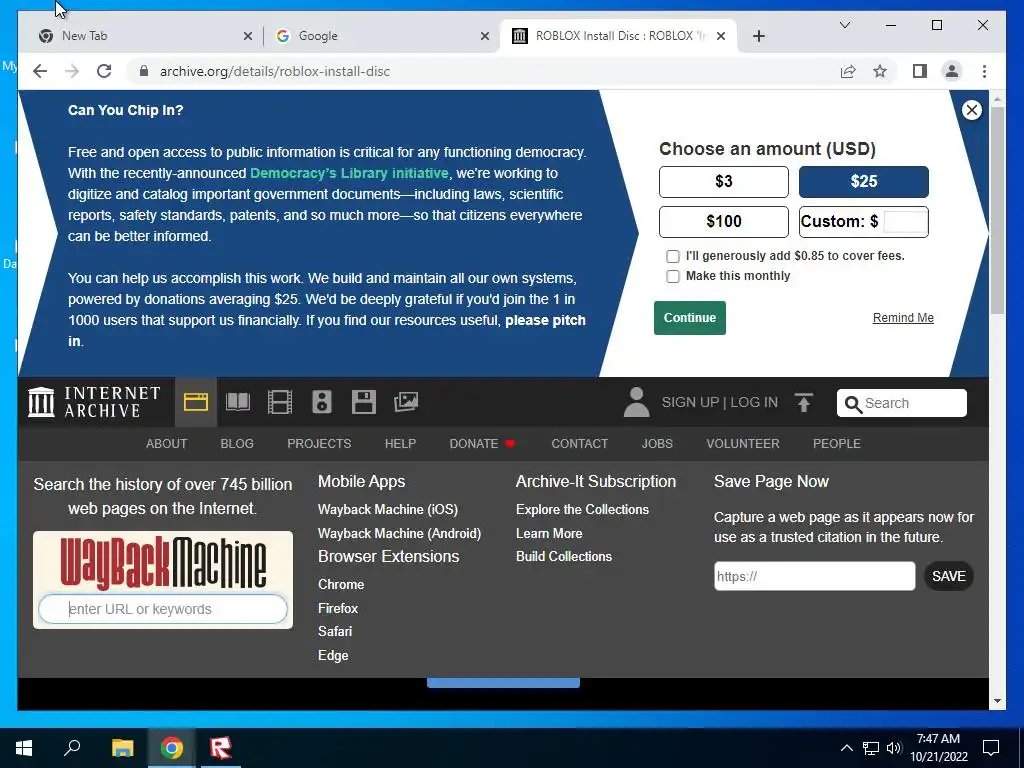
Task: Click the share page icon in address bar
Action: (848, 71)
